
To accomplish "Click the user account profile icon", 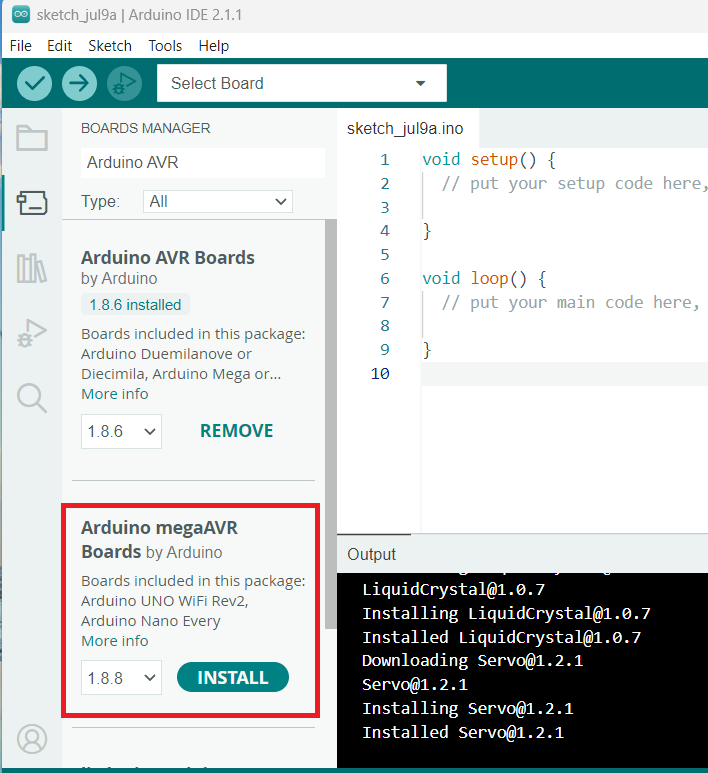I will [x=32, y=739].
